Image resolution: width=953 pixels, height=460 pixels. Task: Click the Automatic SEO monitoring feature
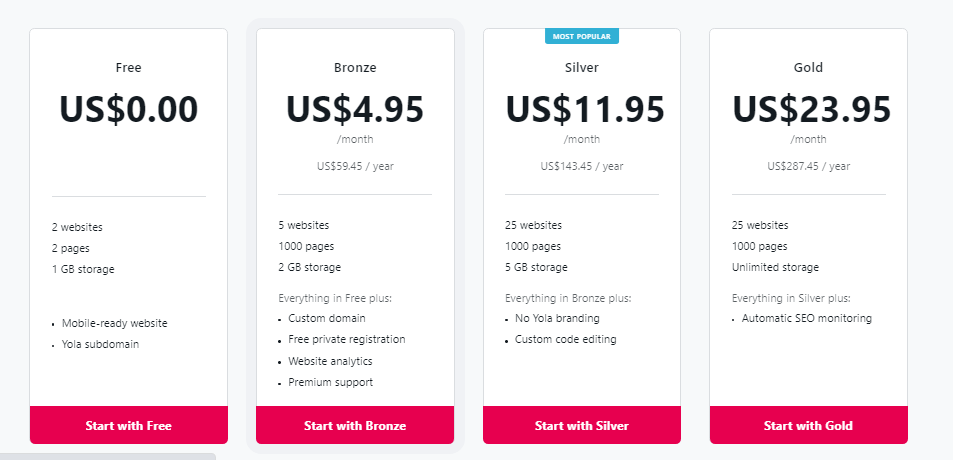coord(807,318)
